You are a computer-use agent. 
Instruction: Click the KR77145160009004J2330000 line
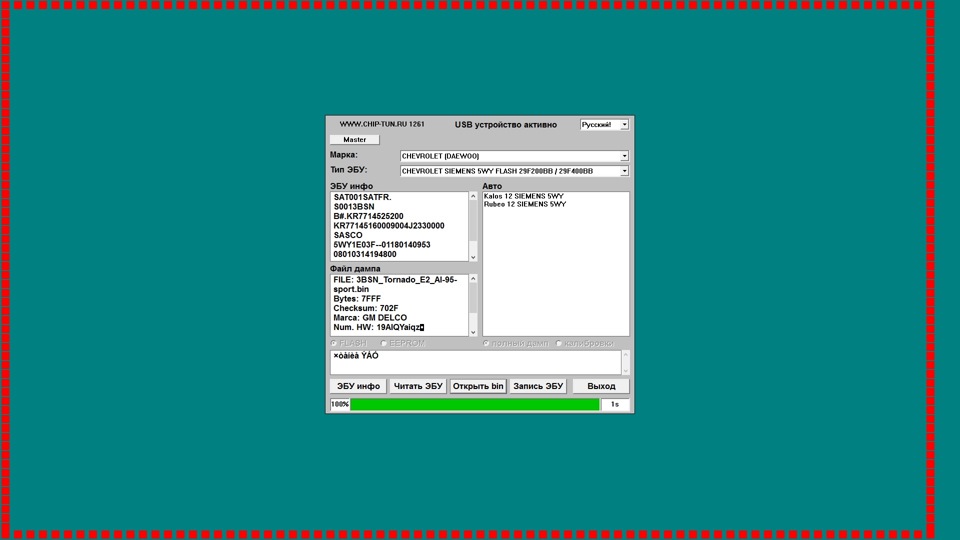click(389, 226)
